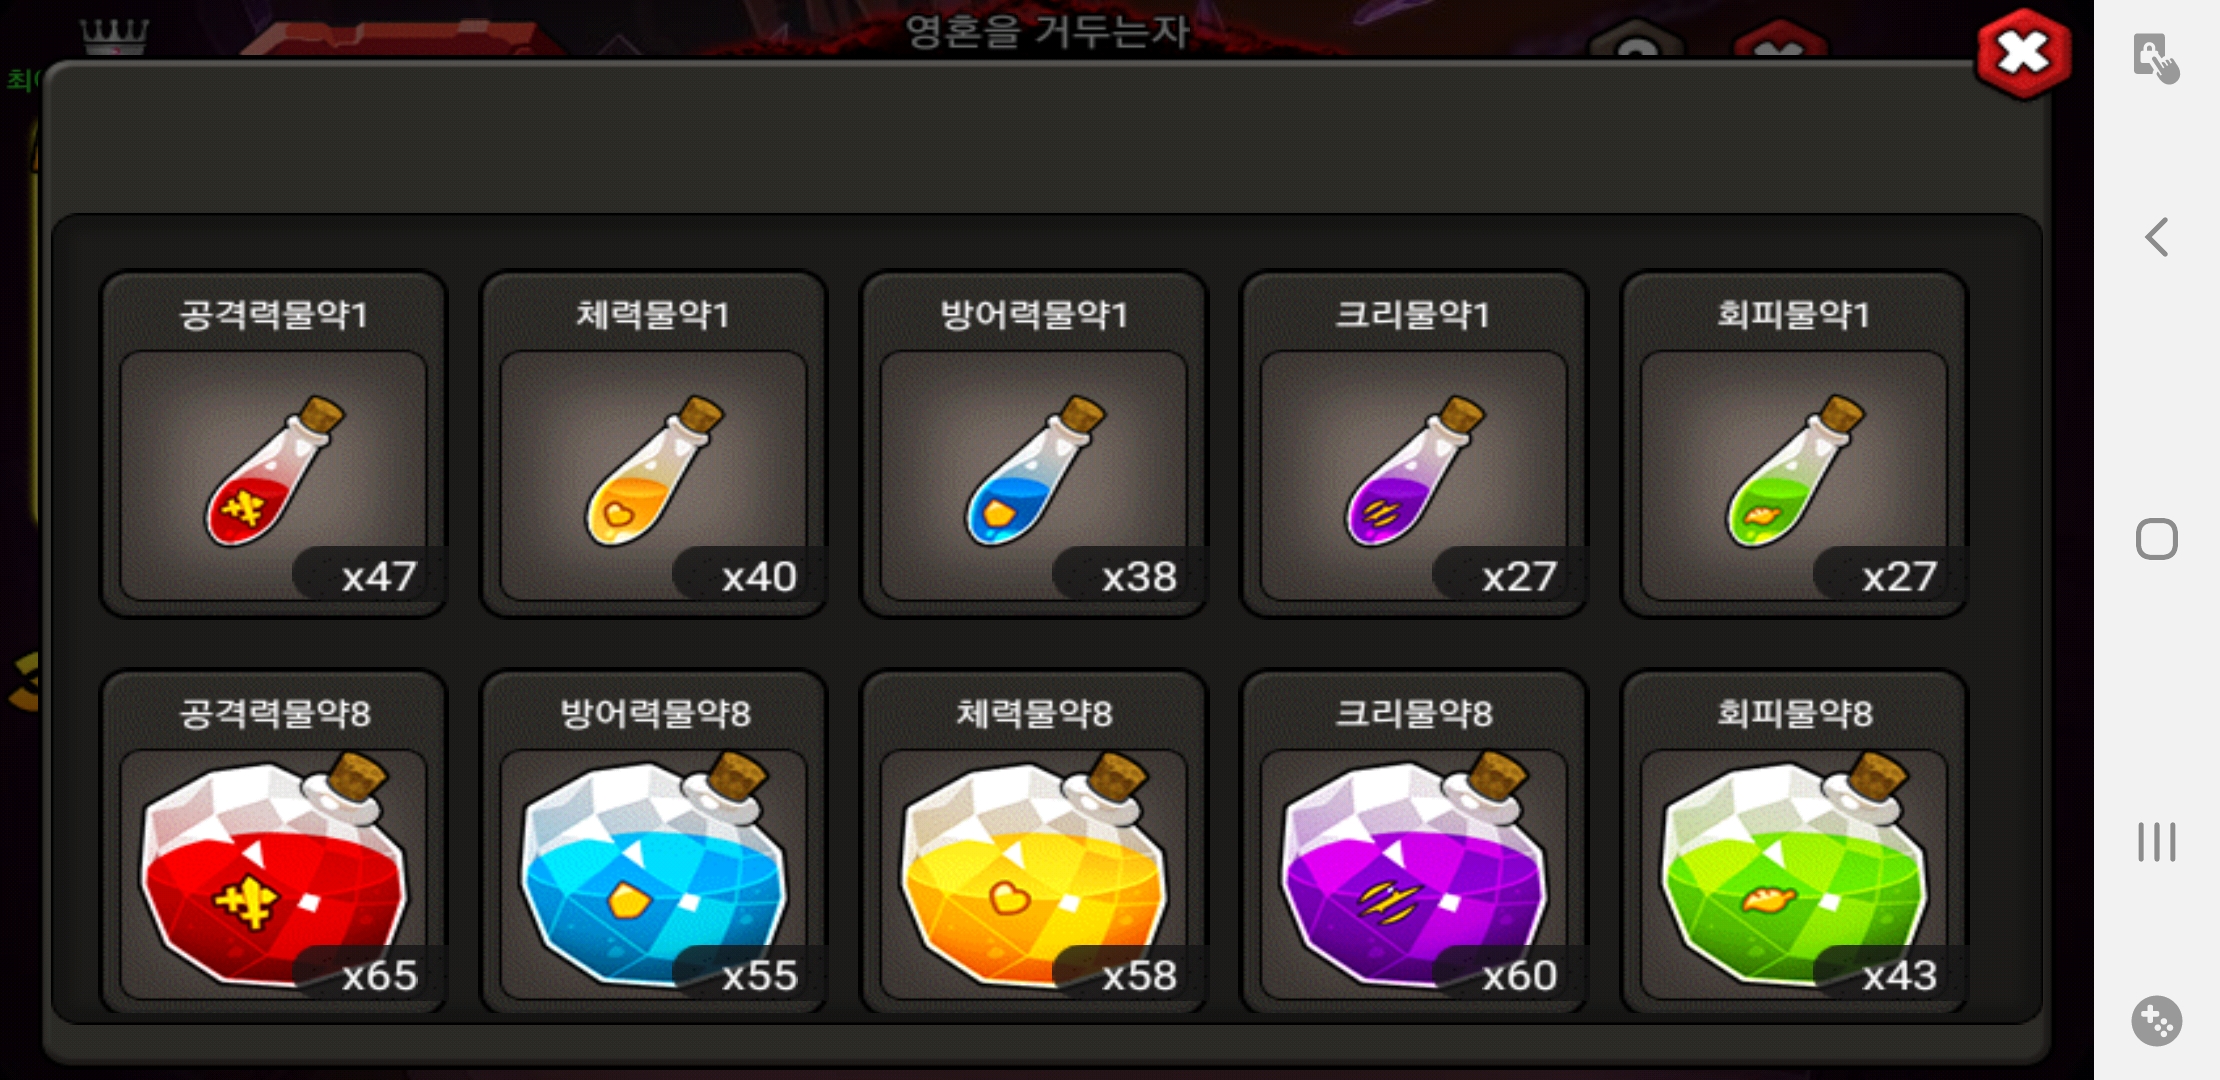The height and width of the screenshot is (1080, 2220).
Task: Click the x60 count on 크리물약8
Action: 1519,975
